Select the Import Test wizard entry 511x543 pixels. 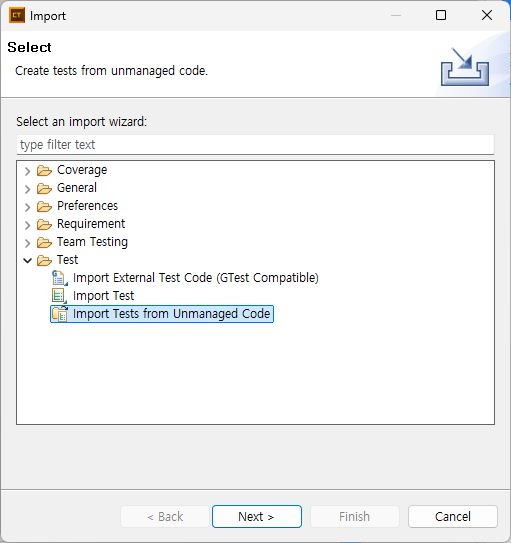[x=103, y=296]
